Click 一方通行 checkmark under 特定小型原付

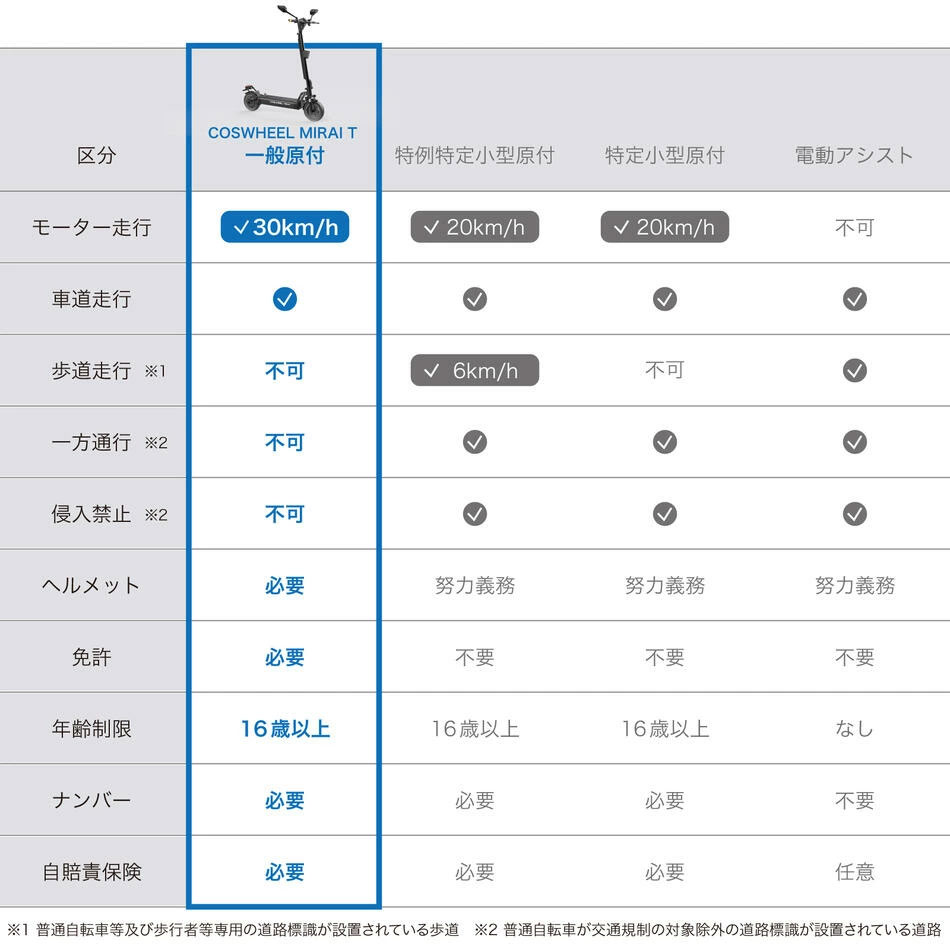click(665, 442)
